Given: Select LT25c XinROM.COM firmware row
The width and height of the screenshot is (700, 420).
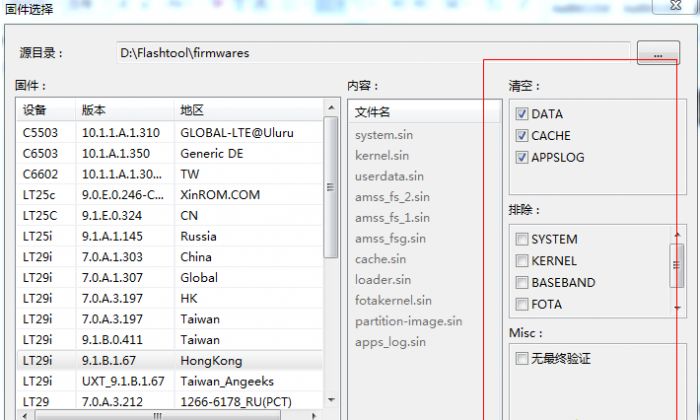Looking at the screenshot, I should (169, 195).
